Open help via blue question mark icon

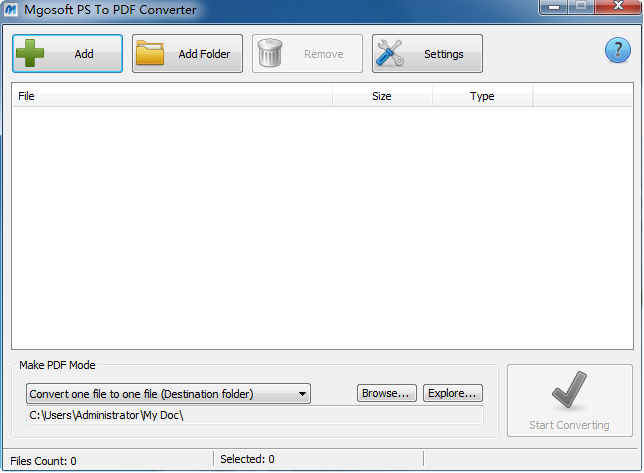pos(618,50)
